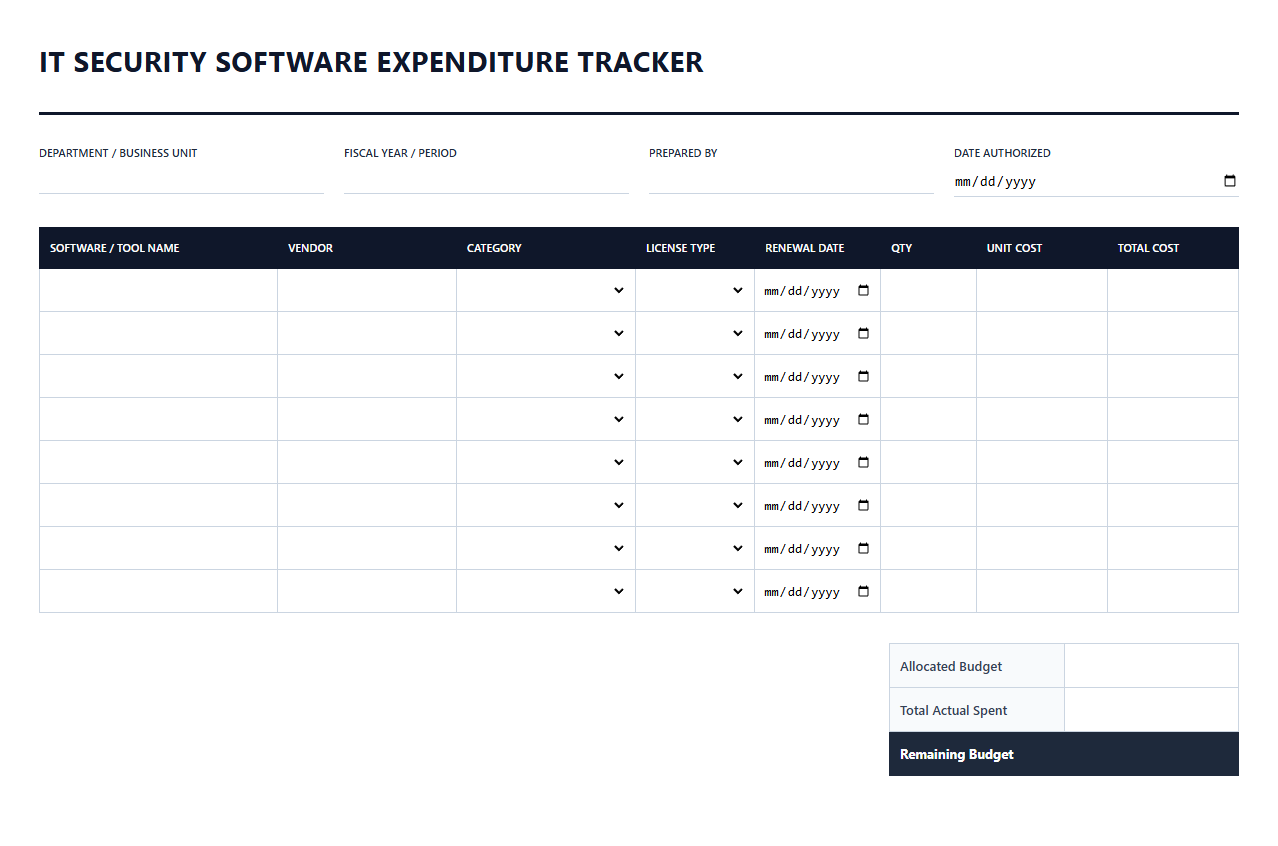Click the first row's Total Cost cell
Viewport: 1278px width, 846px height.
point(1173,290)
